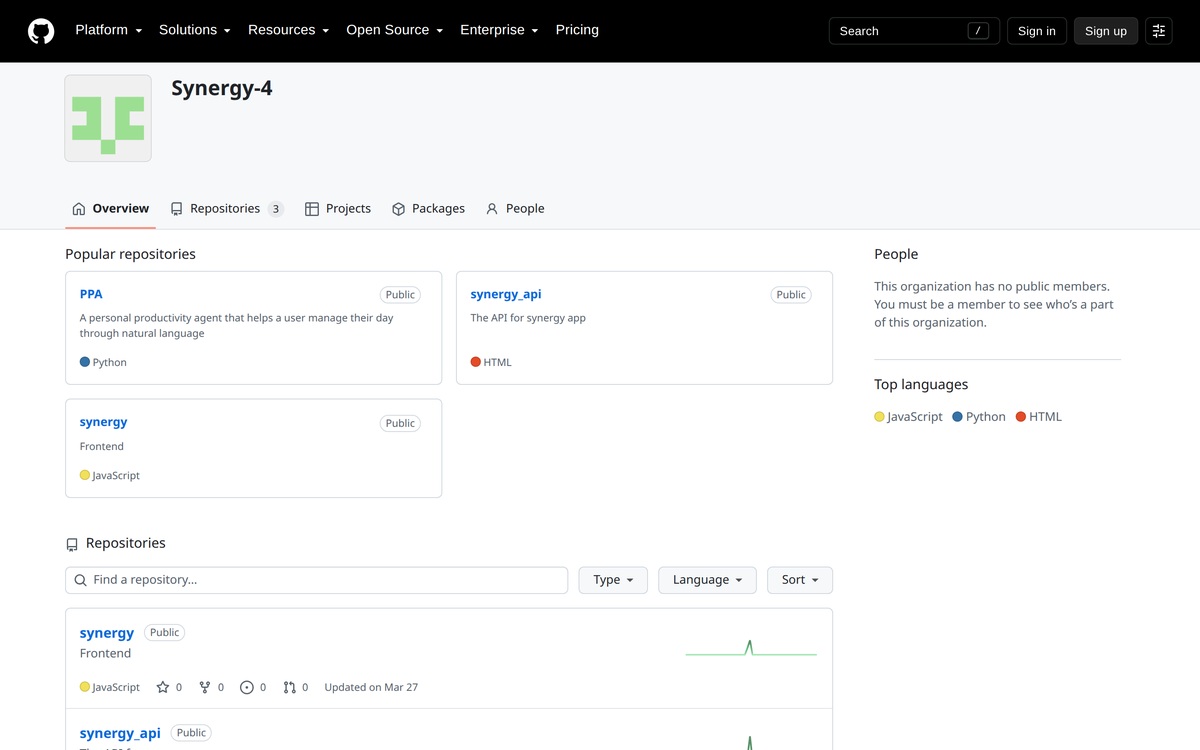Open the PPA popular repository link

[91, 294]
